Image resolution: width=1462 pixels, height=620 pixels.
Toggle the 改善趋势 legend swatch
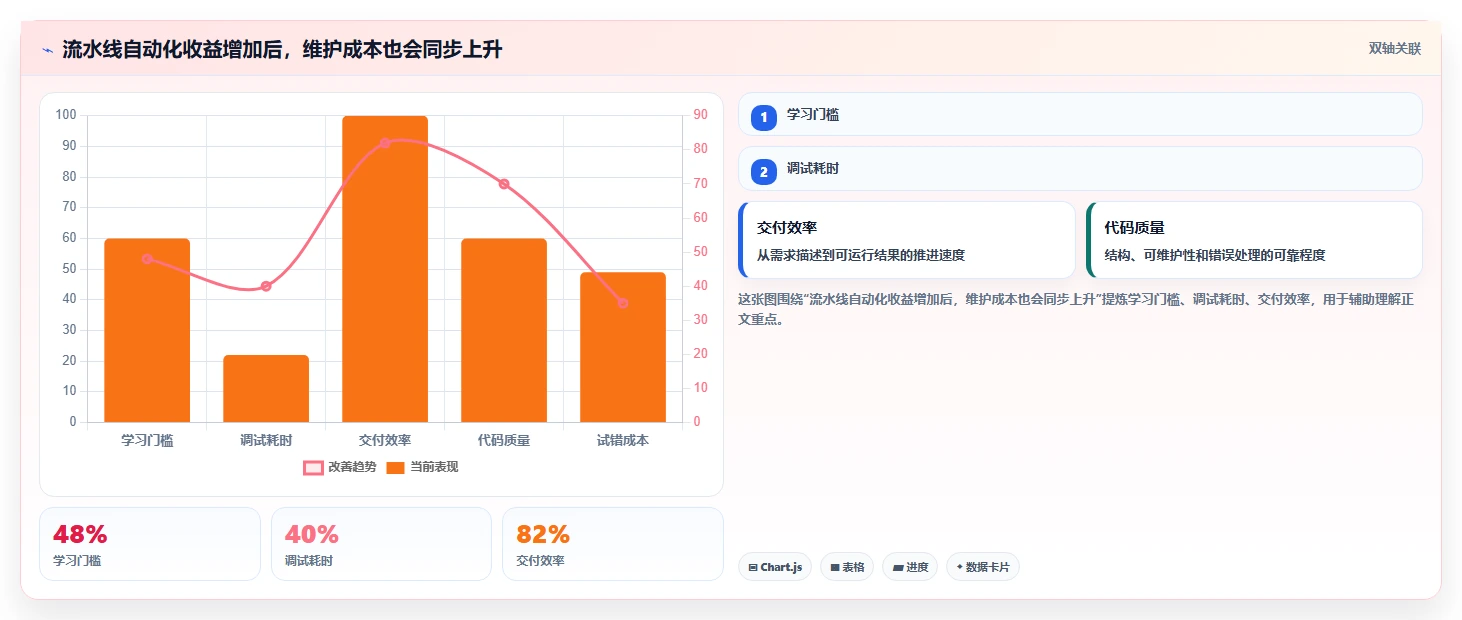coord(313,467)
